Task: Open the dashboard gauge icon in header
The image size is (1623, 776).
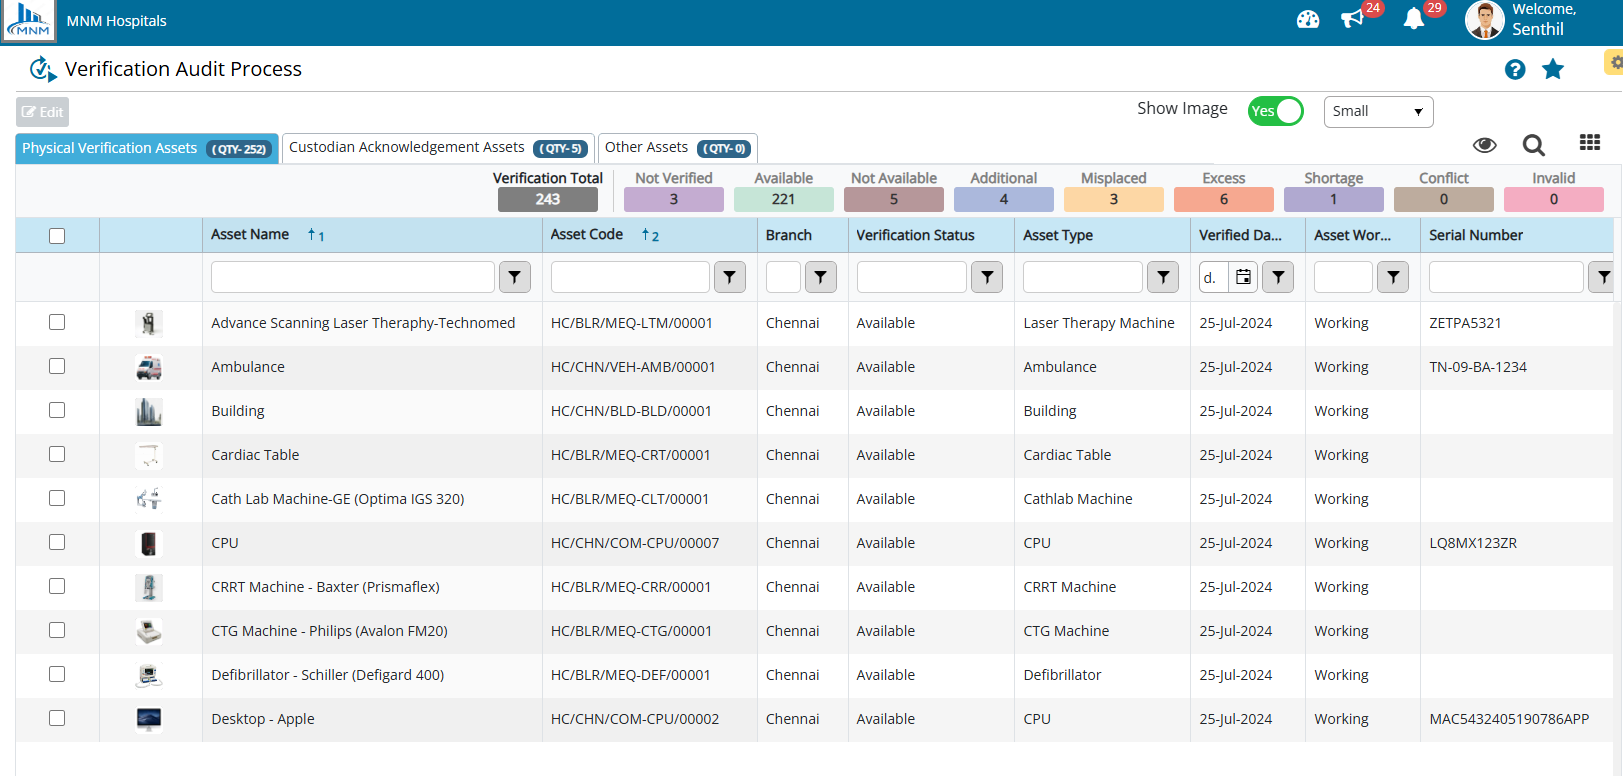Action: tap(1308, 20)
